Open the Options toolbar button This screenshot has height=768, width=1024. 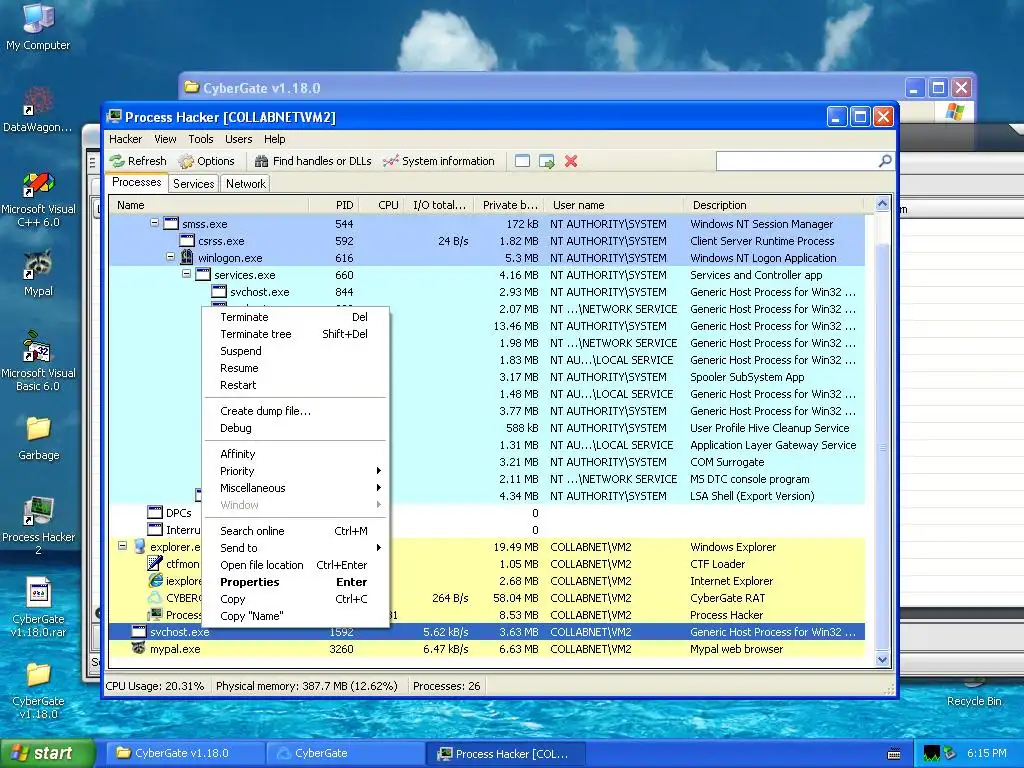point(206,161)
